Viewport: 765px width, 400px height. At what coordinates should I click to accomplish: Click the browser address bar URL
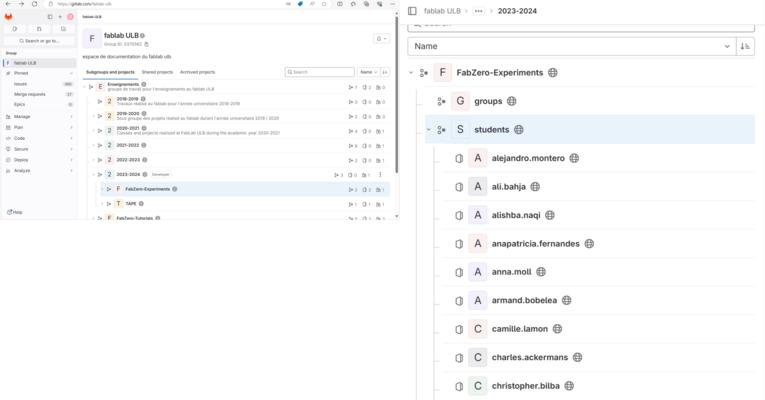(x=84, y=3)
